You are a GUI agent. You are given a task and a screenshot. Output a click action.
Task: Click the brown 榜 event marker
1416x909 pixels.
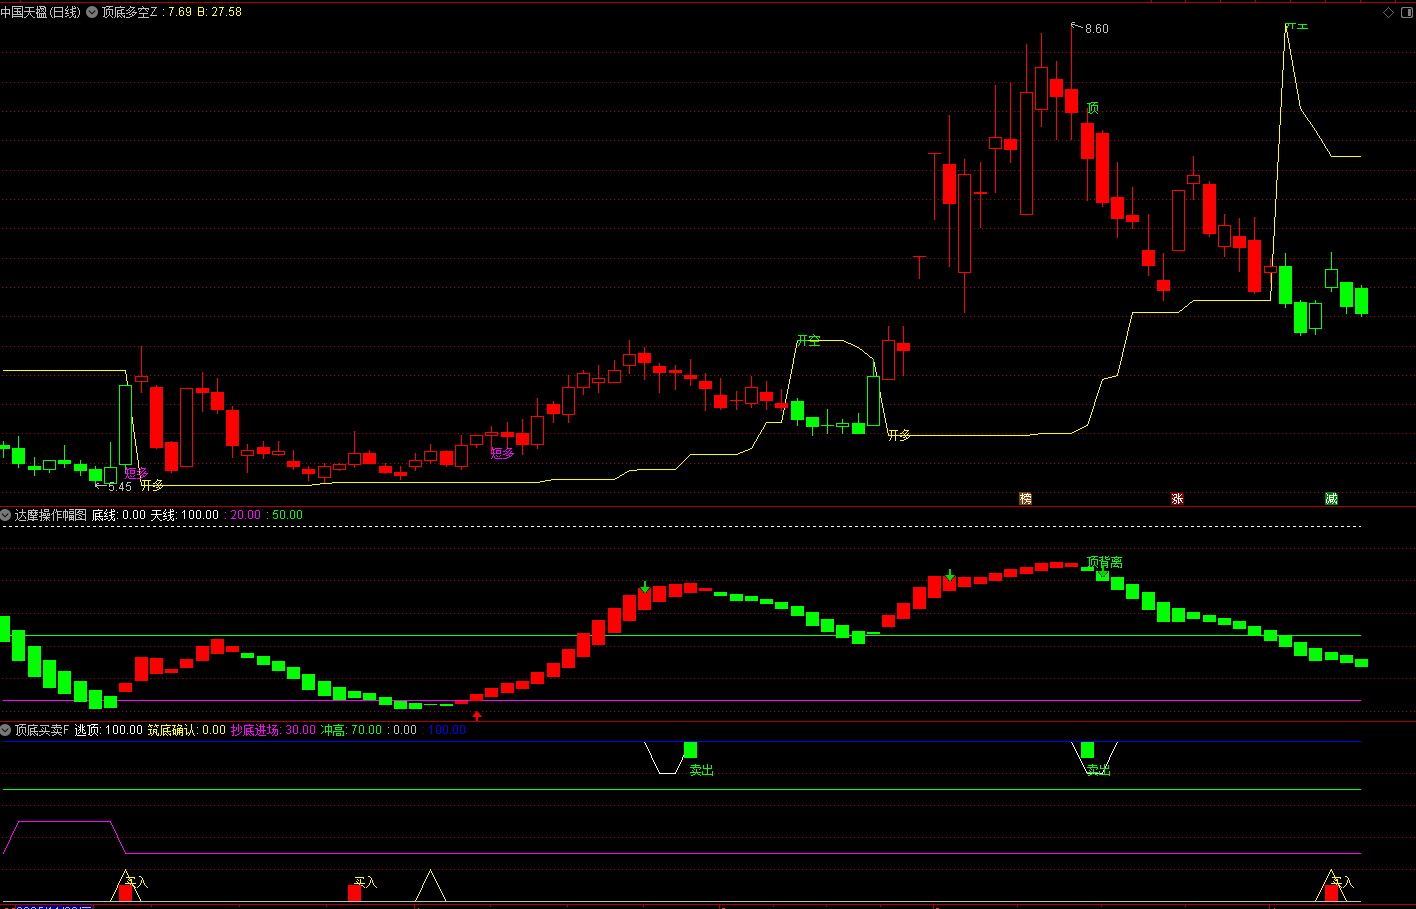point(1025,498)
